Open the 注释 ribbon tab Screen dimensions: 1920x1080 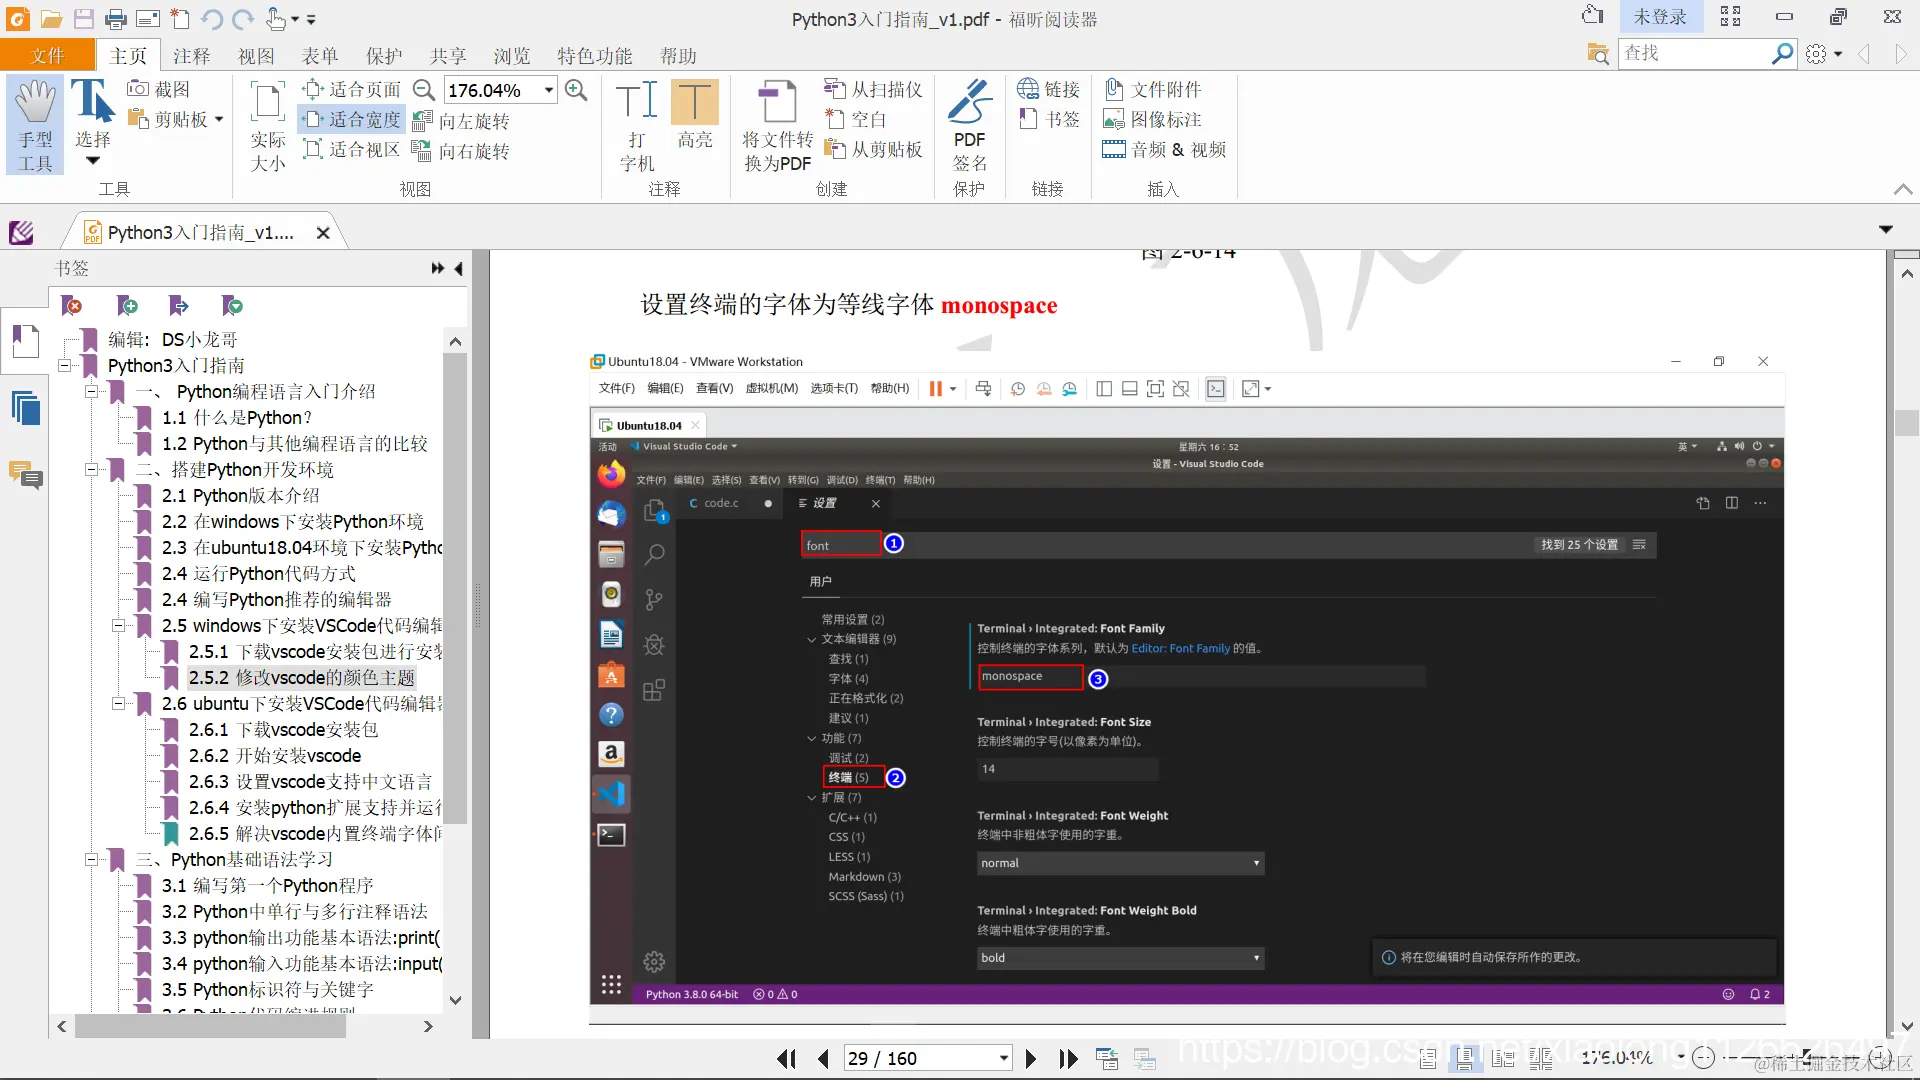tap(191, 56)
